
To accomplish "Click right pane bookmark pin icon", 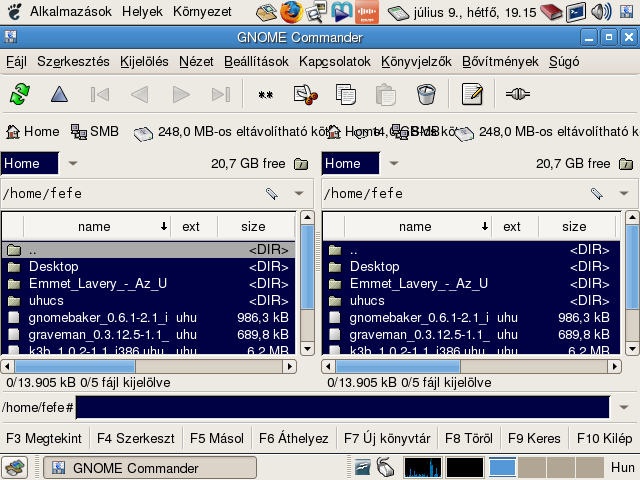I will (597, 193).
